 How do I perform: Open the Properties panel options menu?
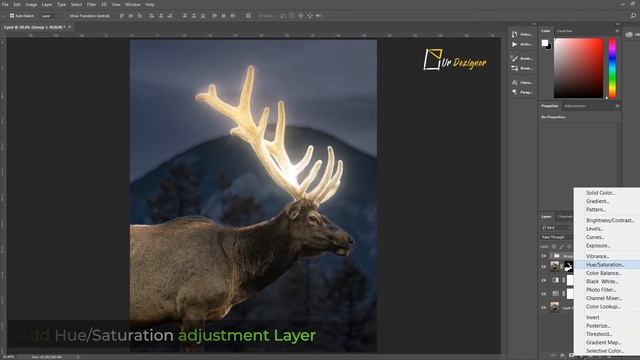pos(617,106)
